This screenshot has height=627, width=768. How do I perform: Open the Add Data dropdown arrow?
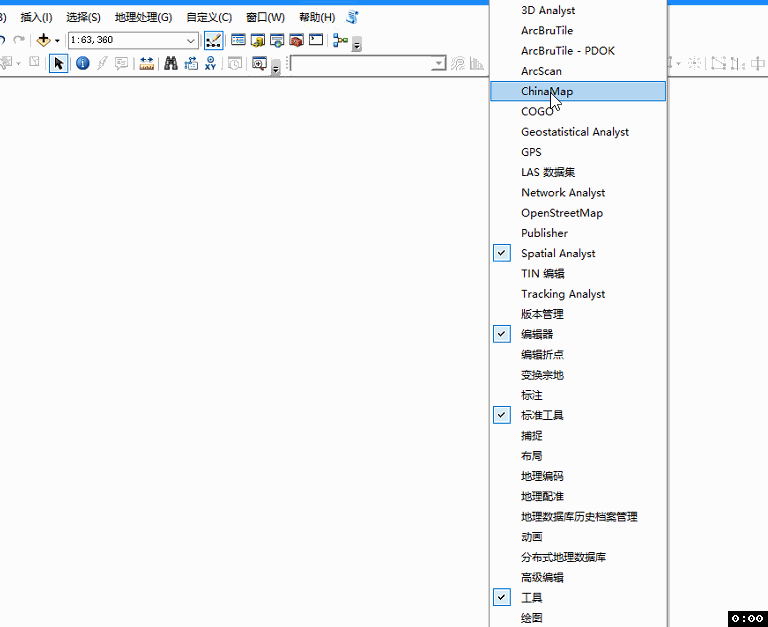[57, 41]
